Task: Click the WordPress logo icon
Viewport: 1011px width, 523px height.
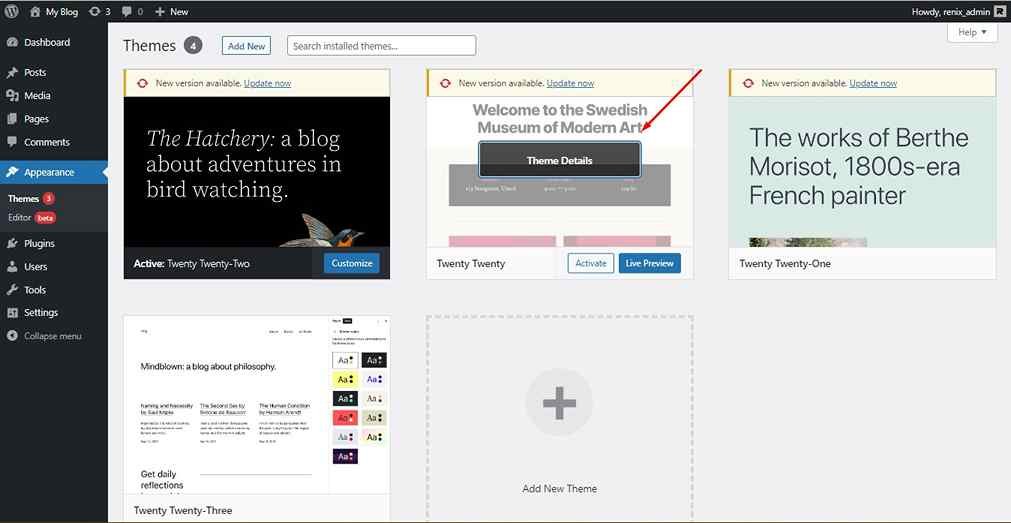Action: (12, 11)
